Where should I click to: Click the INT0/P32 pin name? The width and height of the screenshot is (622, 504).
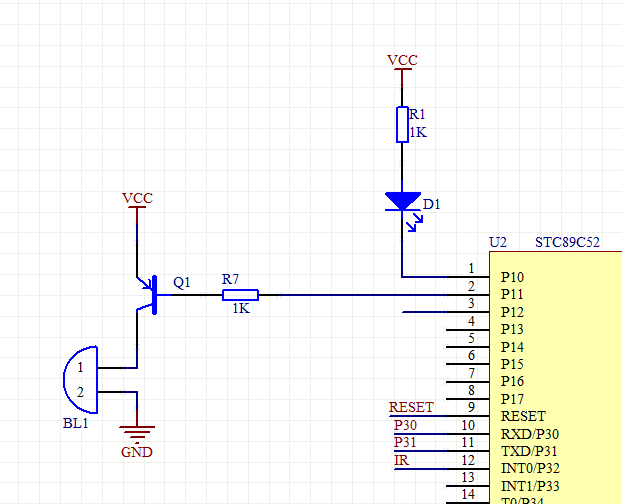[530, 468]
